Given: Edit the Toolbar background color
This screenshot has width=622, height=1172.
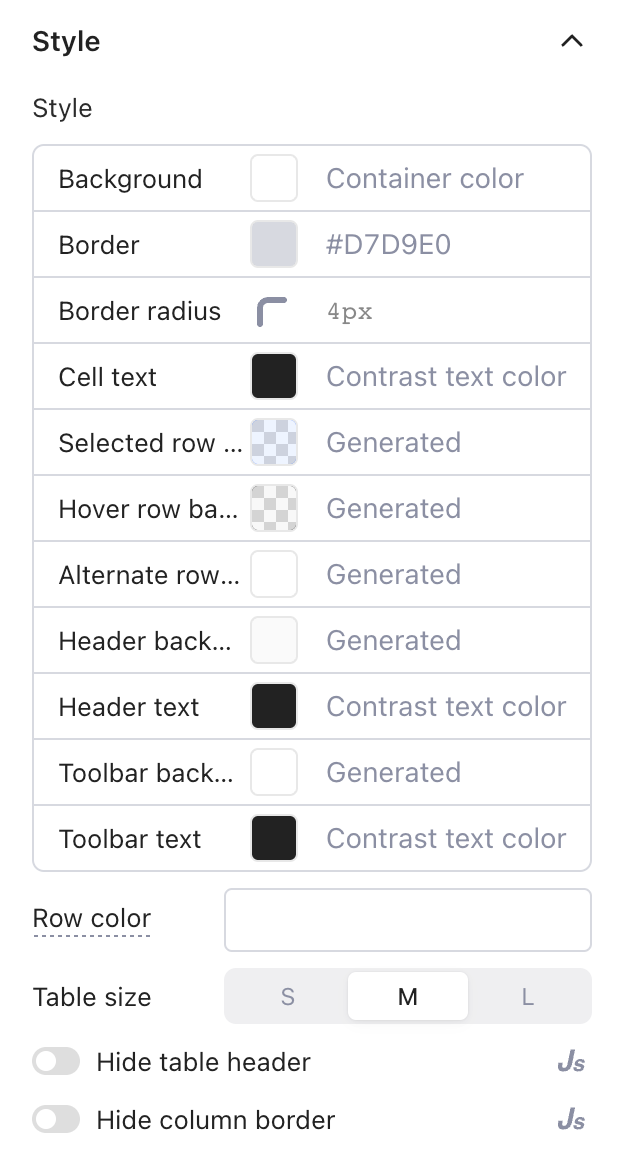Looking at the screenshot, I should 274,772.
